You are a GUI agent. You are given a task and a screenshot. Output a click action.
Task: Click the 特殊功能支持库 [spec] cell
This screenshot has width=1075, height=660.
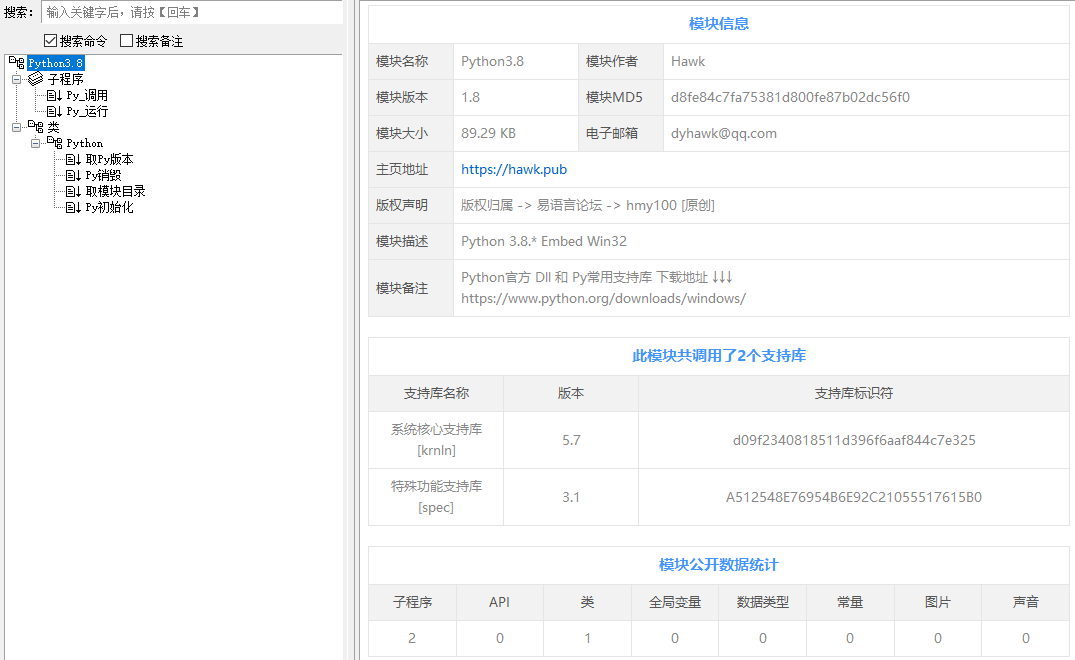[x=436, y=497]
